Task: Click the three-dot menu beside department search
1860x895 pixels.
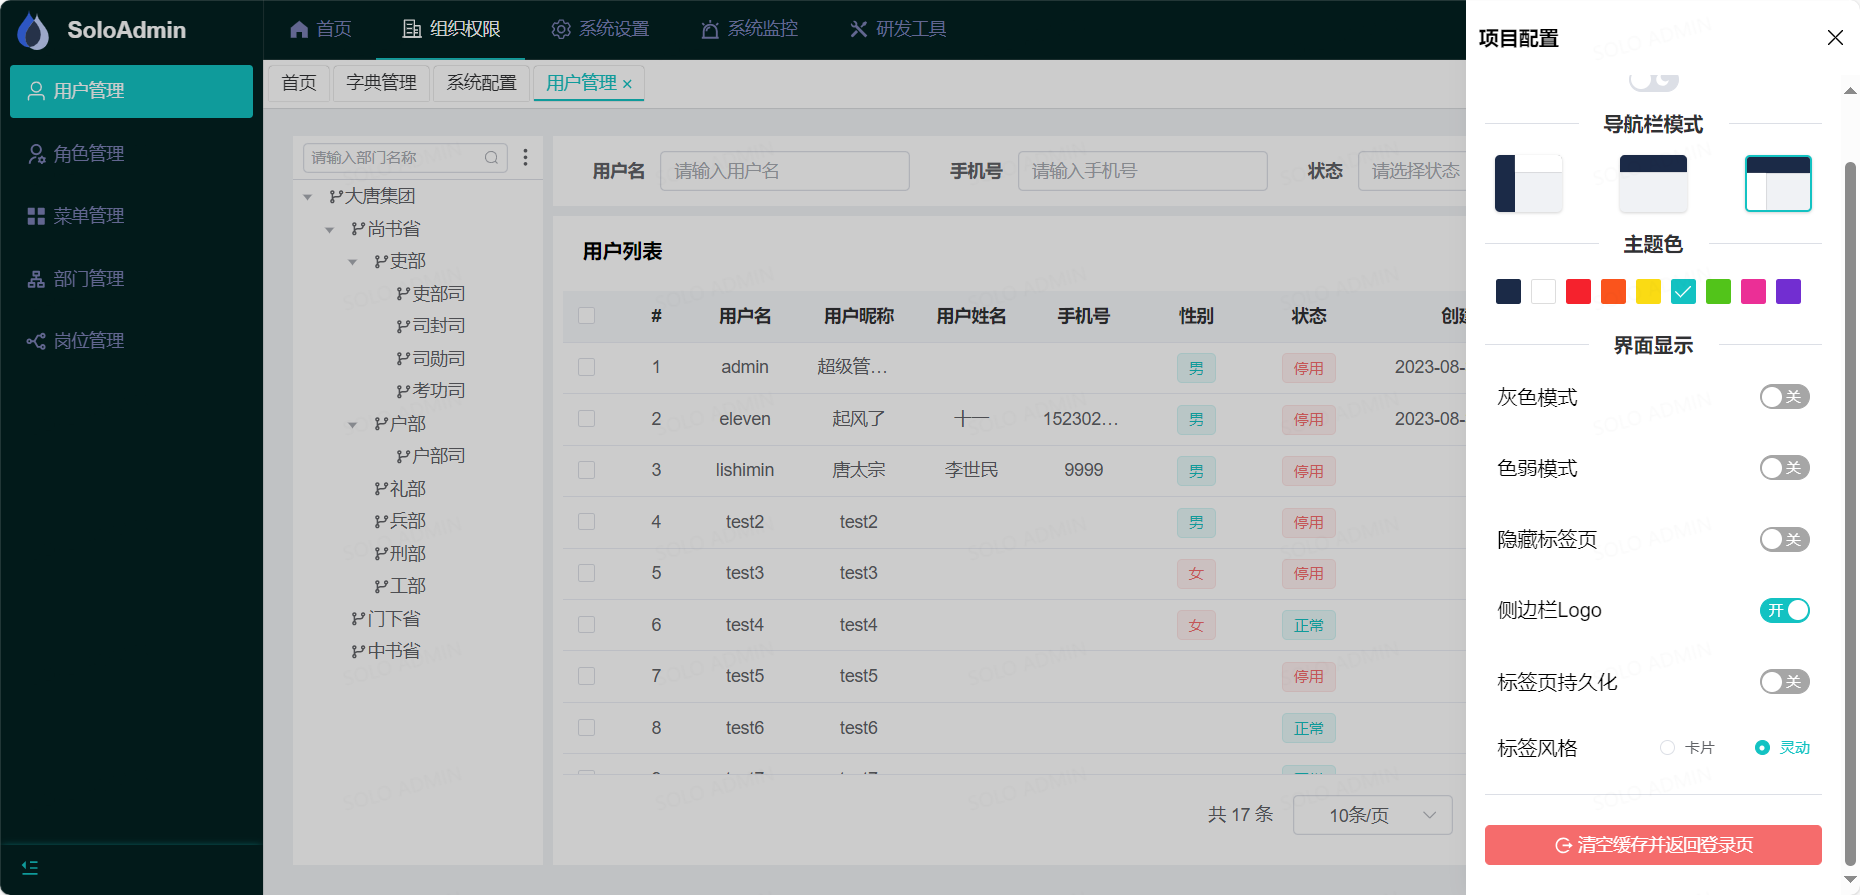Action: [525, 157]
